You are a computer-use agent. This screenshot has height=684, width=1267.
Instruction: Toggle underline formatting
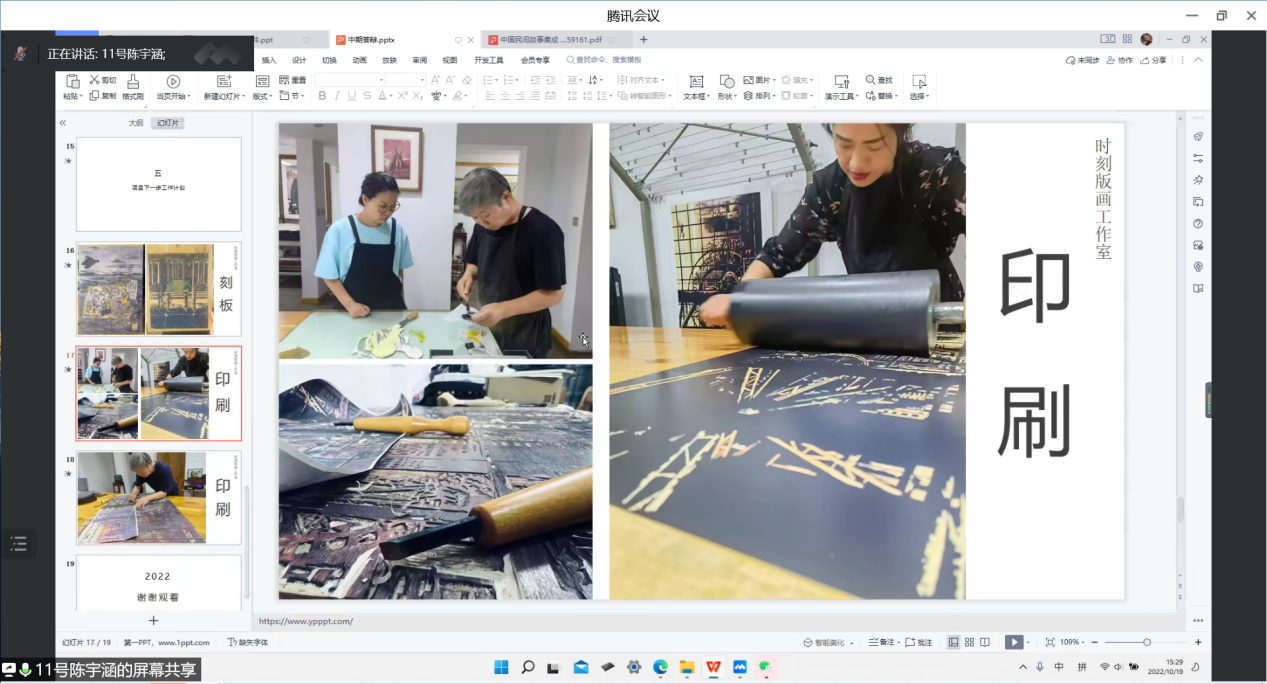click(x=351, y=96)
